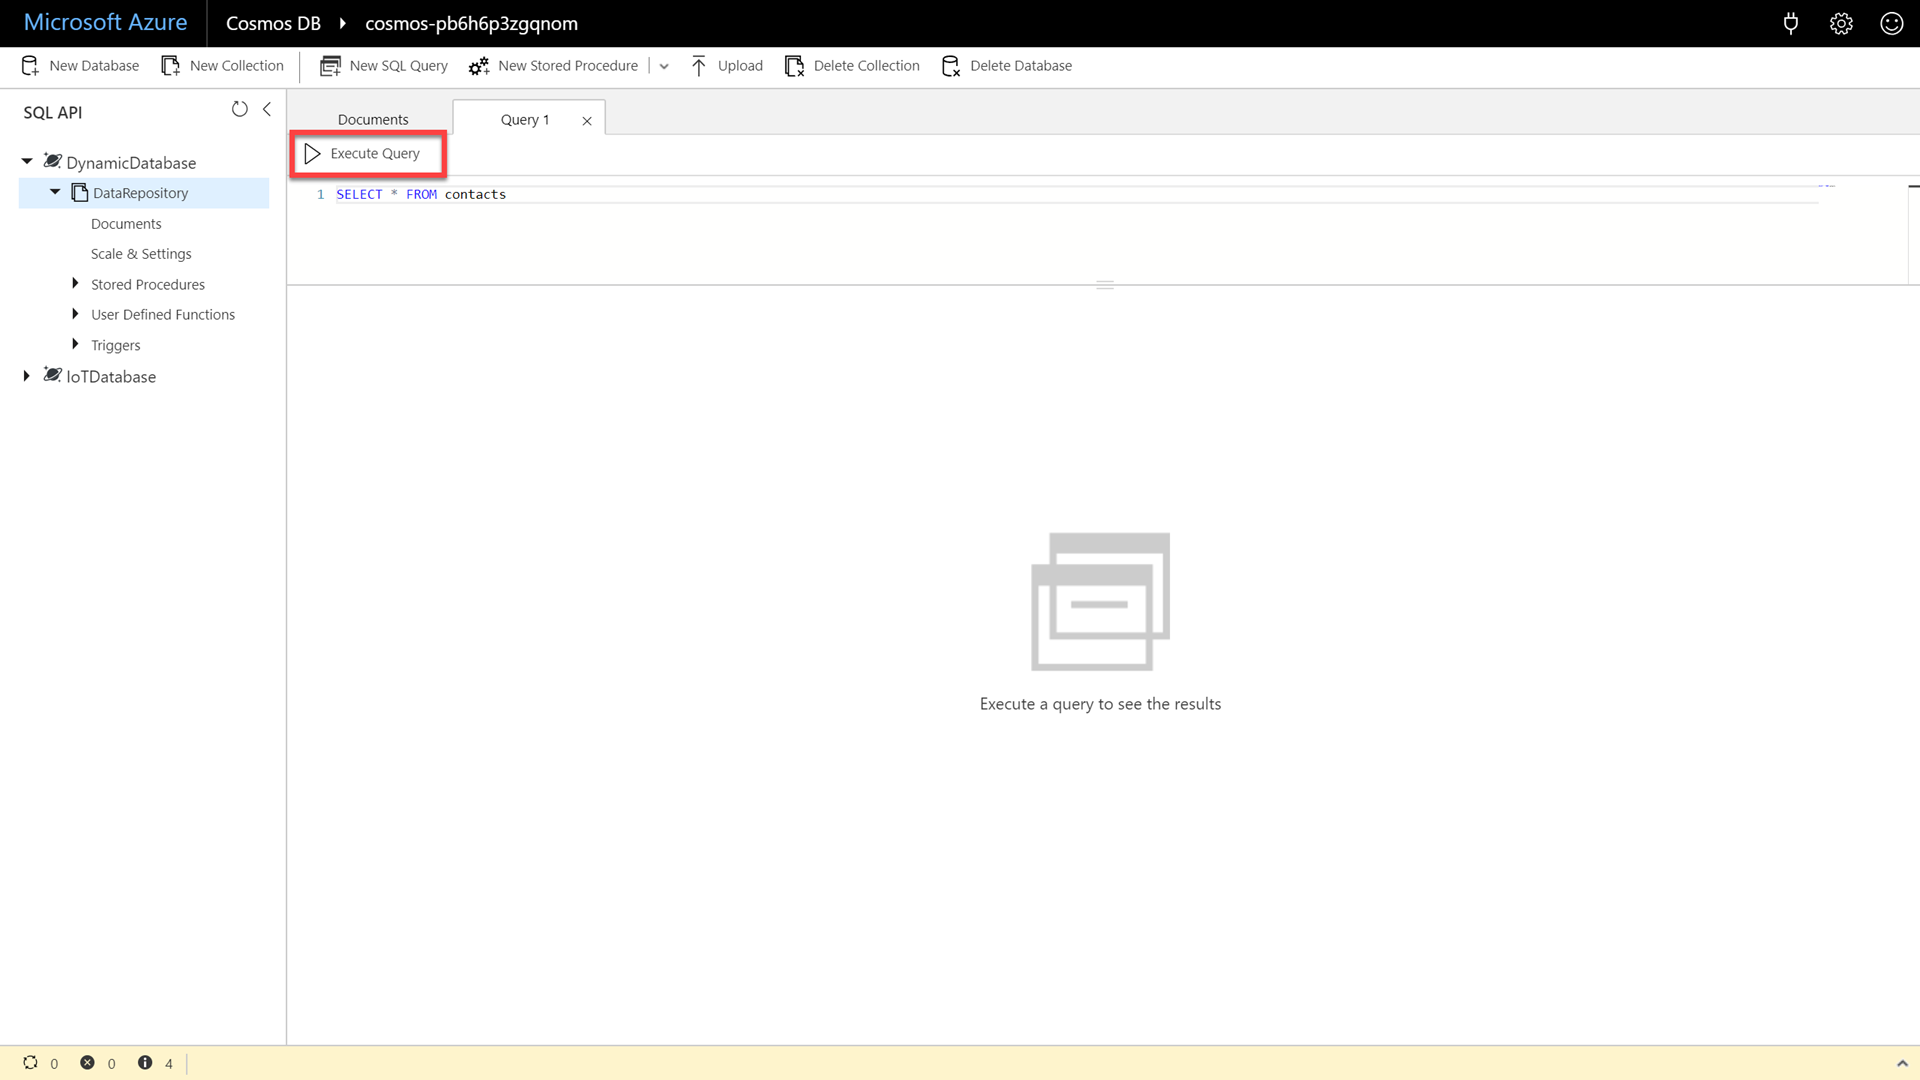Click the New Collection icon
This screenshot has height=1080, width=1920.
coord(171,66)
